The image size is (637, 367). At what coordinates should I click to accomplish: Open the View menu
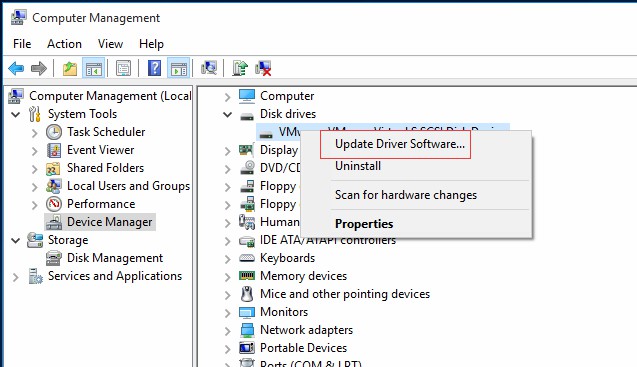(110, 43)
